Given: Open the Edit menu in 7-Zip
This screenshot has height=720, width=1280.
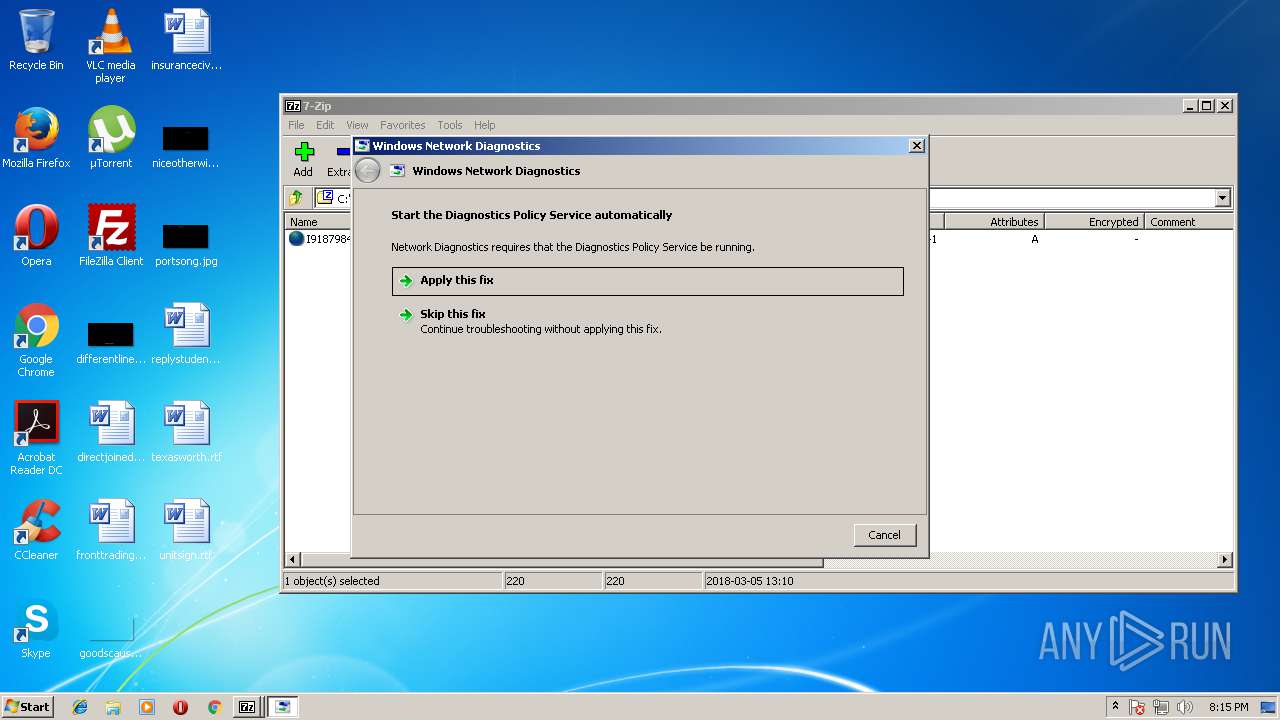Looking at the screenshot, I should tap(325, 125).
